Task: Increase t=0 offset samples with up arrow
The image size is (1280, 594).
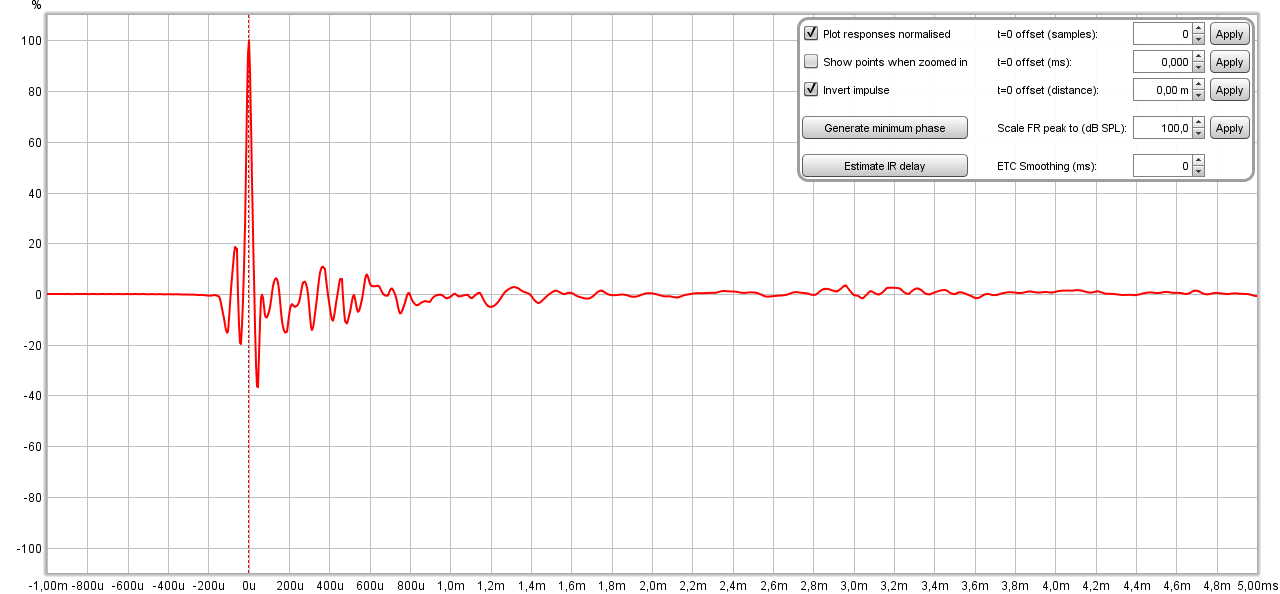Action: pyautogui.click(x=1199, y=29)
